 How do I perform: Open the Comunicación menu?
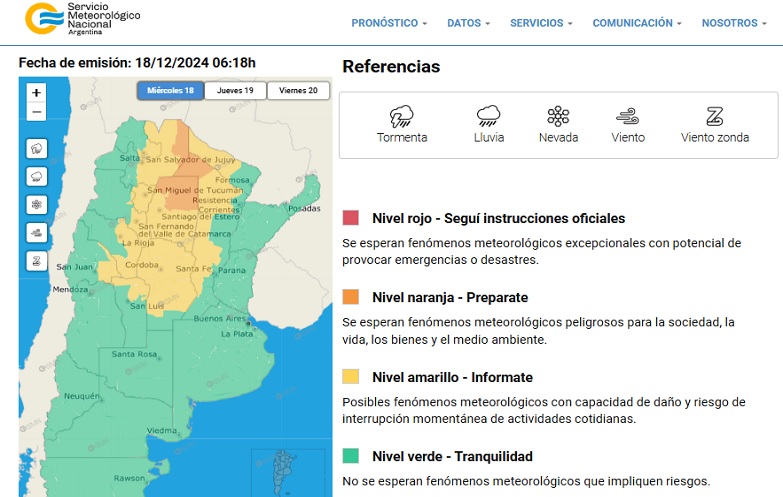[x=637, y=23]
